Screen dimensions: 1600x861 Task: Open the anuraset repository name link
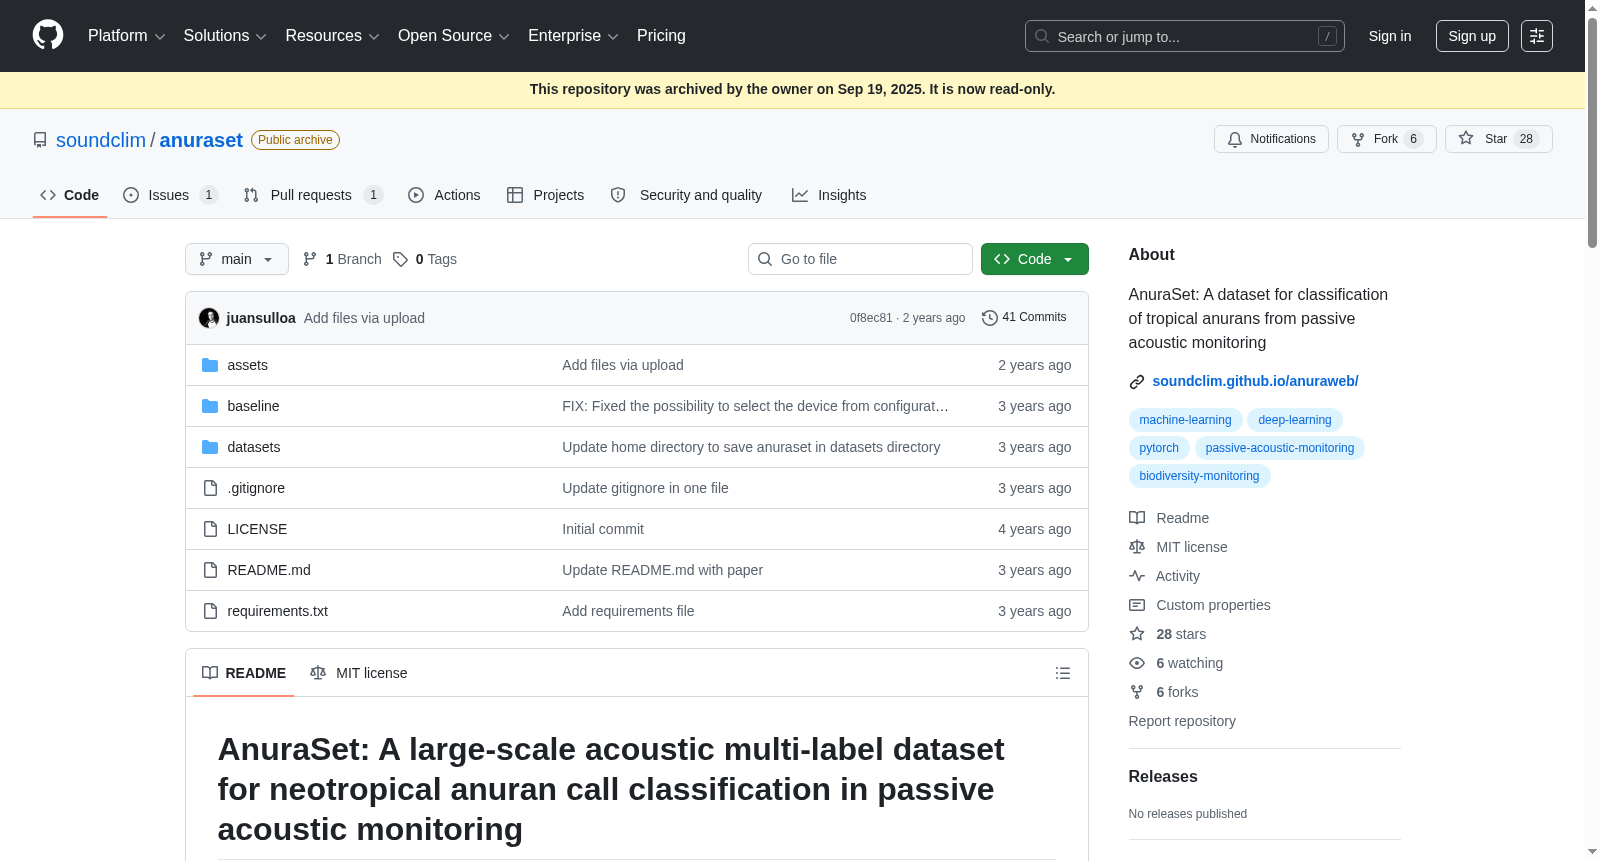click(x=201, y=140)
